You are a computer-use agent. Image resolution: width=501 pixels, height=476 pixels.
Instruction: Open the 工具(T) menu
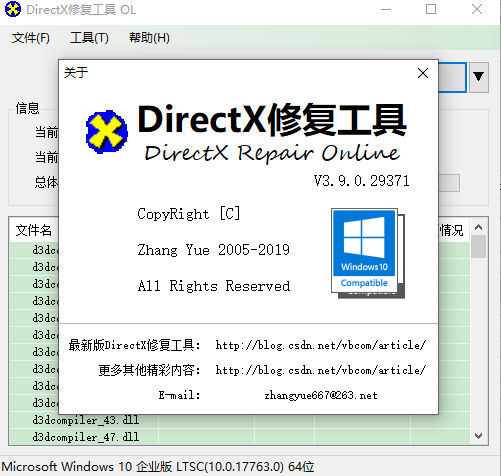[89, 38]
